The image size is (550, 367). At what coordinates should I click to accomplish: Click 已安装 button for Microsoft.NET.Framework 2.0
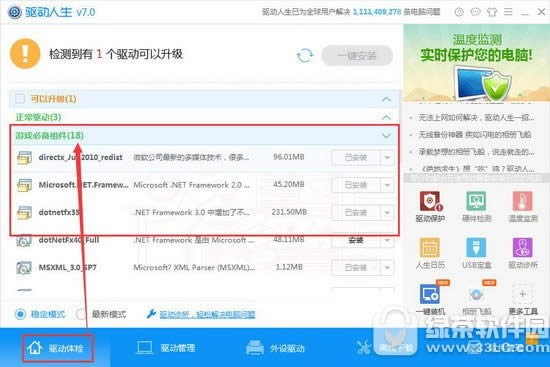[x=356, y=185]
